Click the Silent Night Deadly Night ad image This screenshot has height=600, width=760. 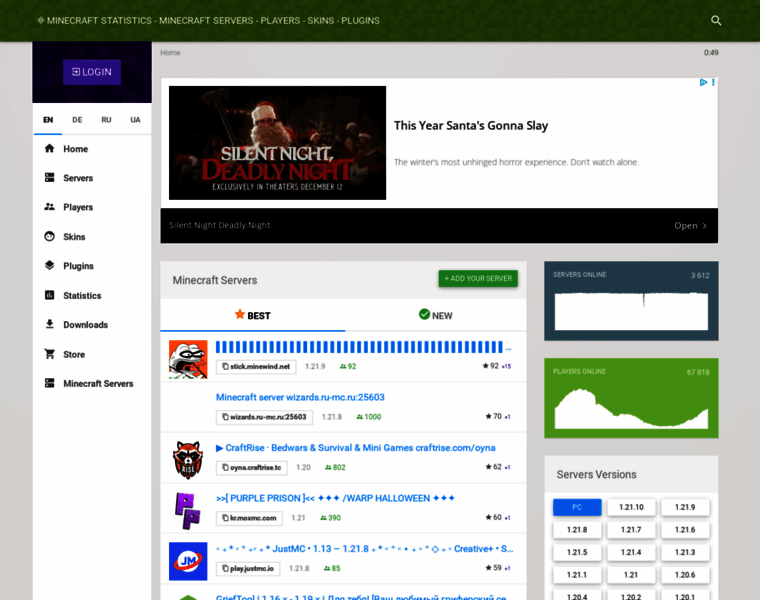(277, 142)
